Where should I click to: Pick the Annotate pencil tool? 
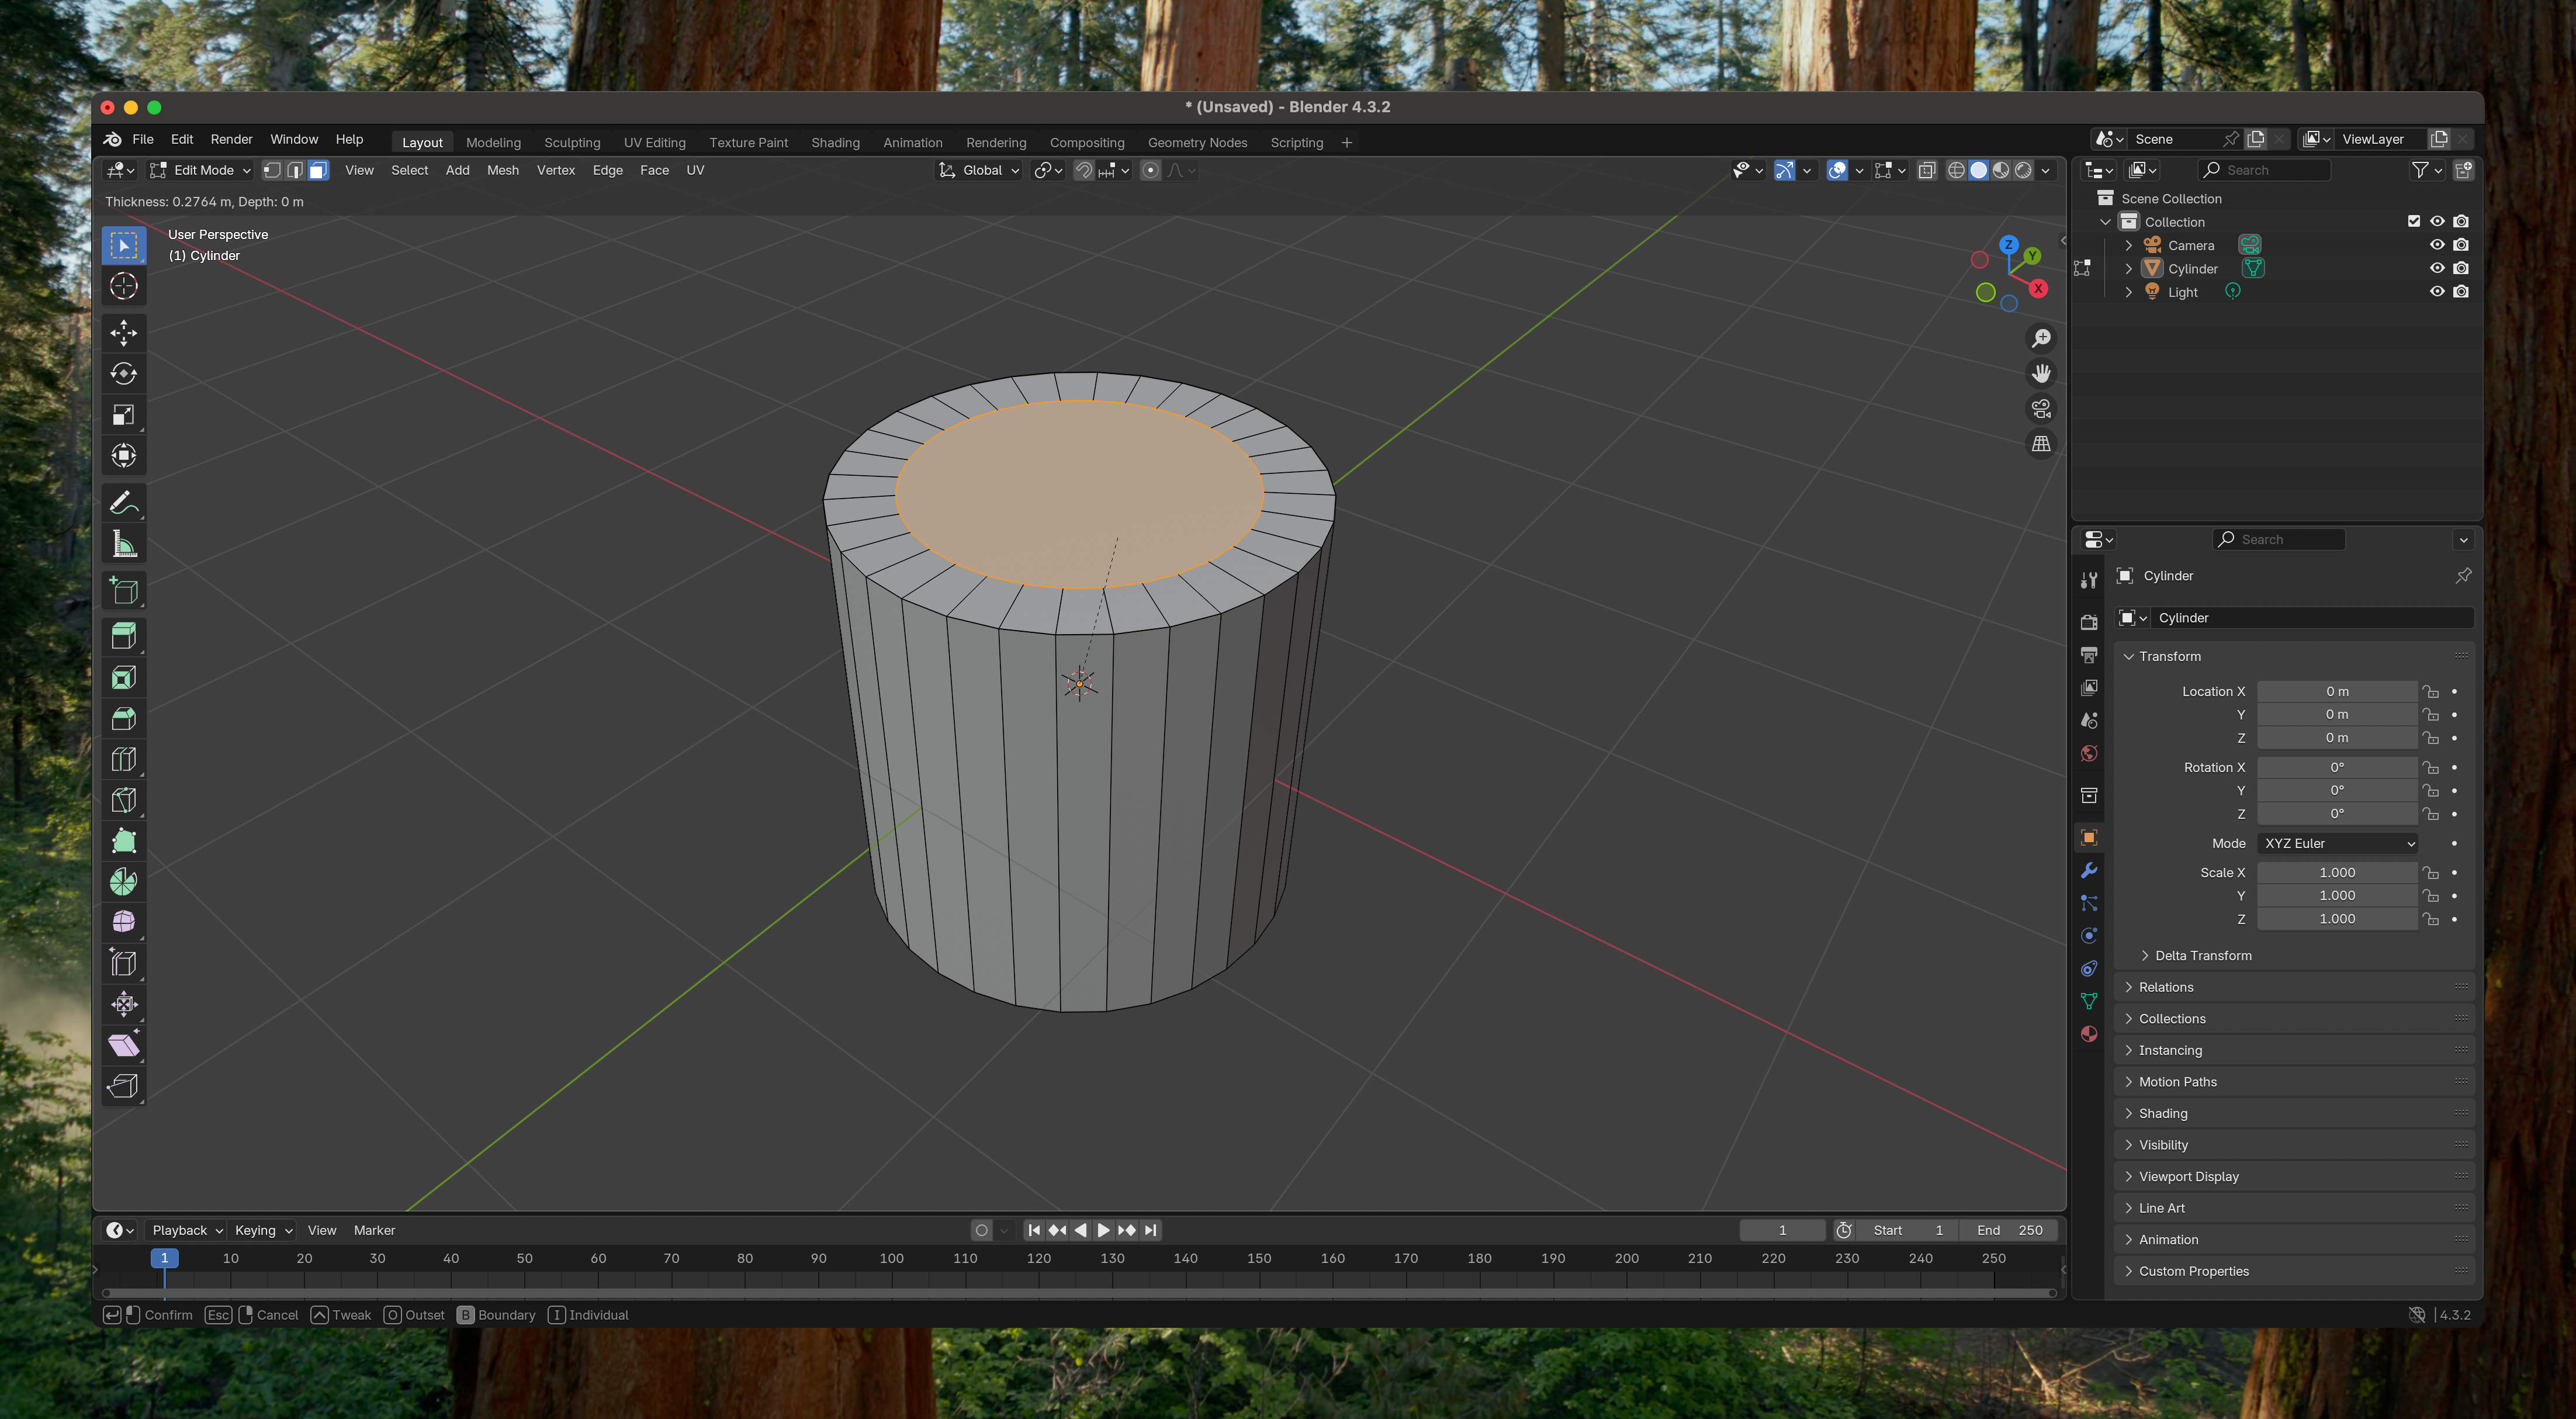123,503
